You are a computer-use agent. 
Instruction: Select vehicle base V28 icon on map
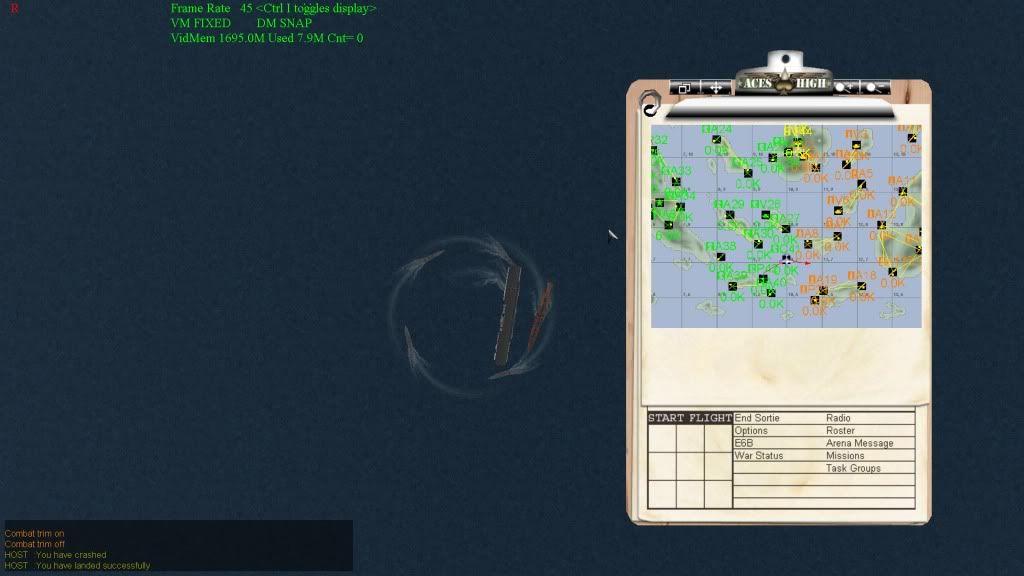pyautogui.click(x=765, y=215)
